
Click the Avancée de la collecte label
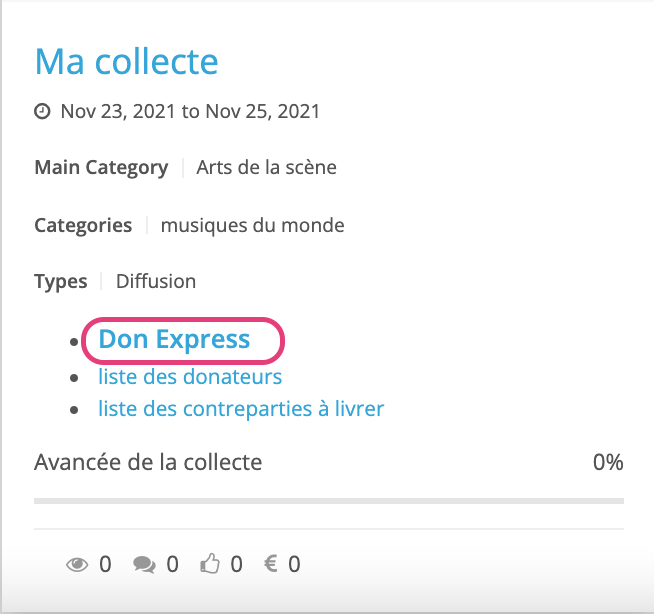(x=148, y=462)
